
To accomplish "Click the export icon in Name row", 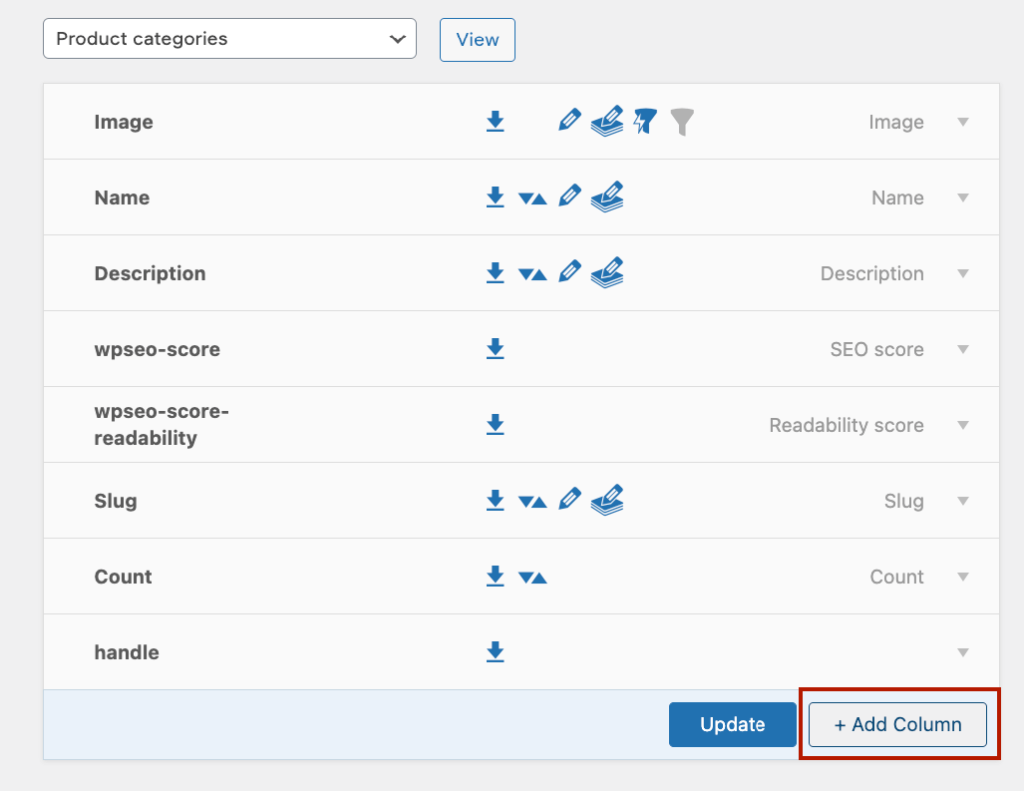I will (x=495, y=197).
